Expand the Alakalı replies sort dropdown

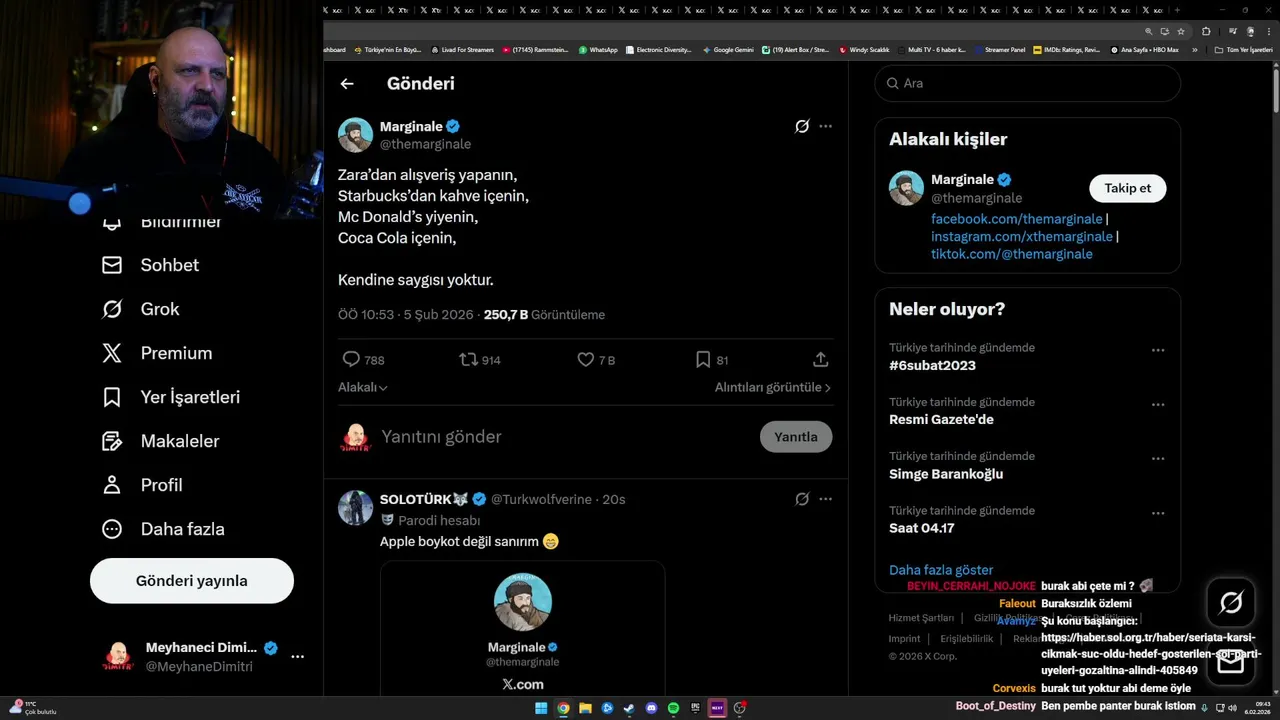363,387
